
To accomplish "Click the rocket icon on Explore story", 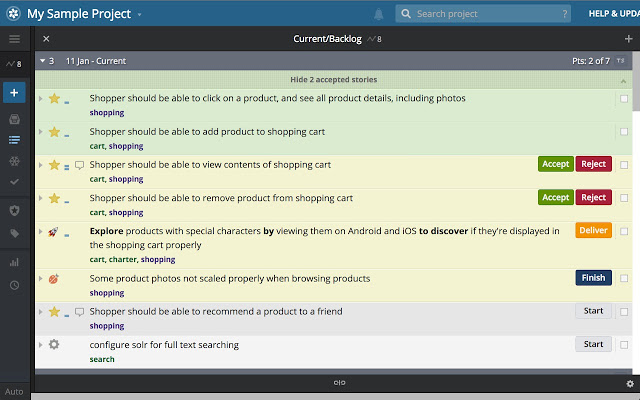I will [x=53, y=232].
